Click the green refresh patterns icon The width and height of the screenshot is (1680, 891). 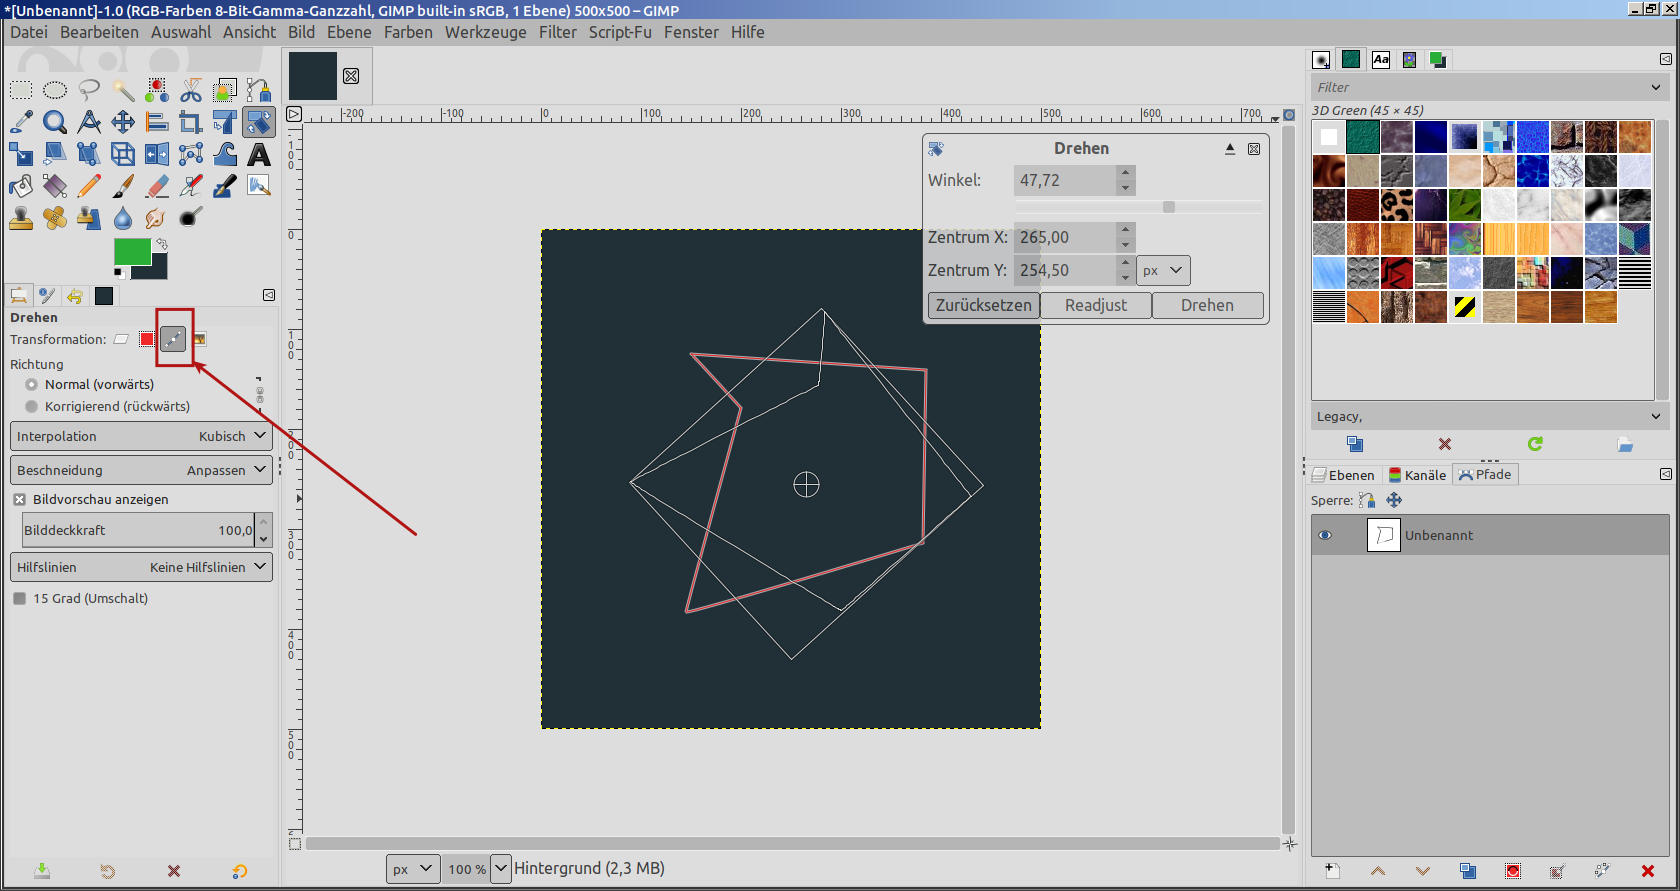[x=1535, y=444]
